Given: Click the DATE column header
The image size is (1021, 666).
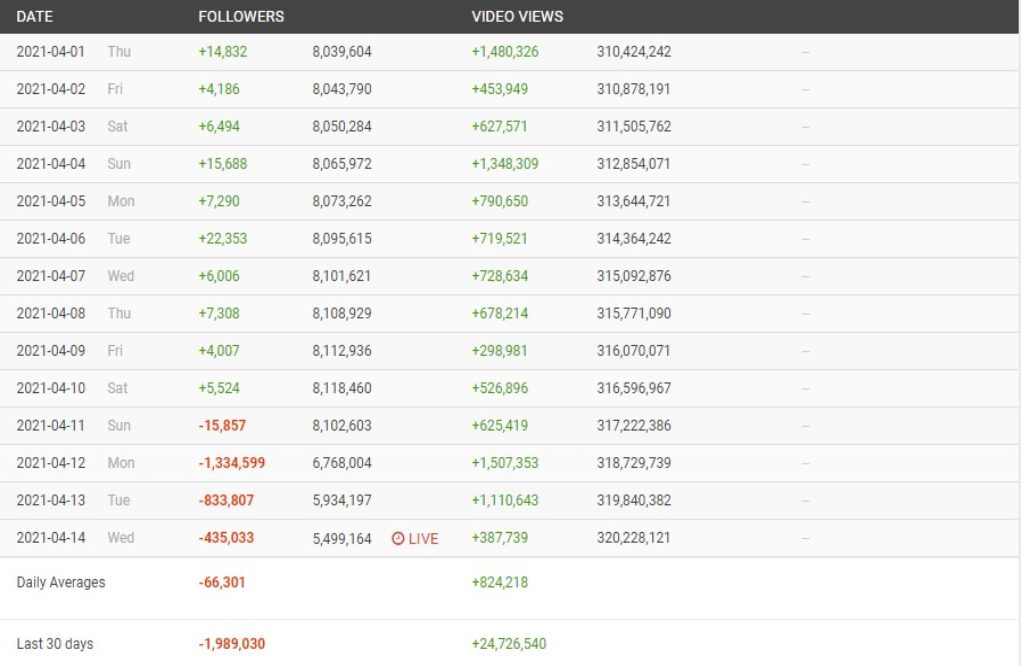Looking at the screenshot, I should (35, 16).
